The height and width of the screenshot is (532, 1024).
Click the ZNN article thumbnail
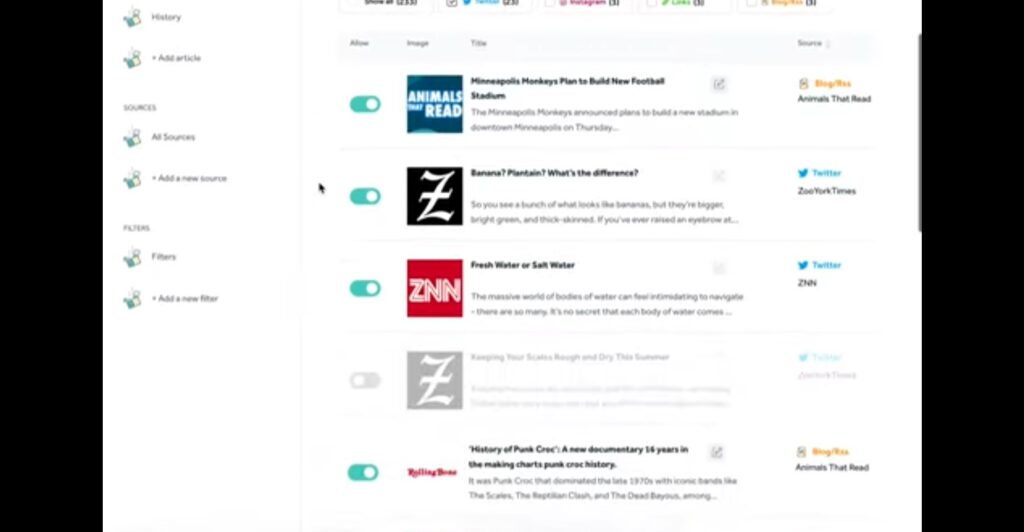click(x=435, y=289)
